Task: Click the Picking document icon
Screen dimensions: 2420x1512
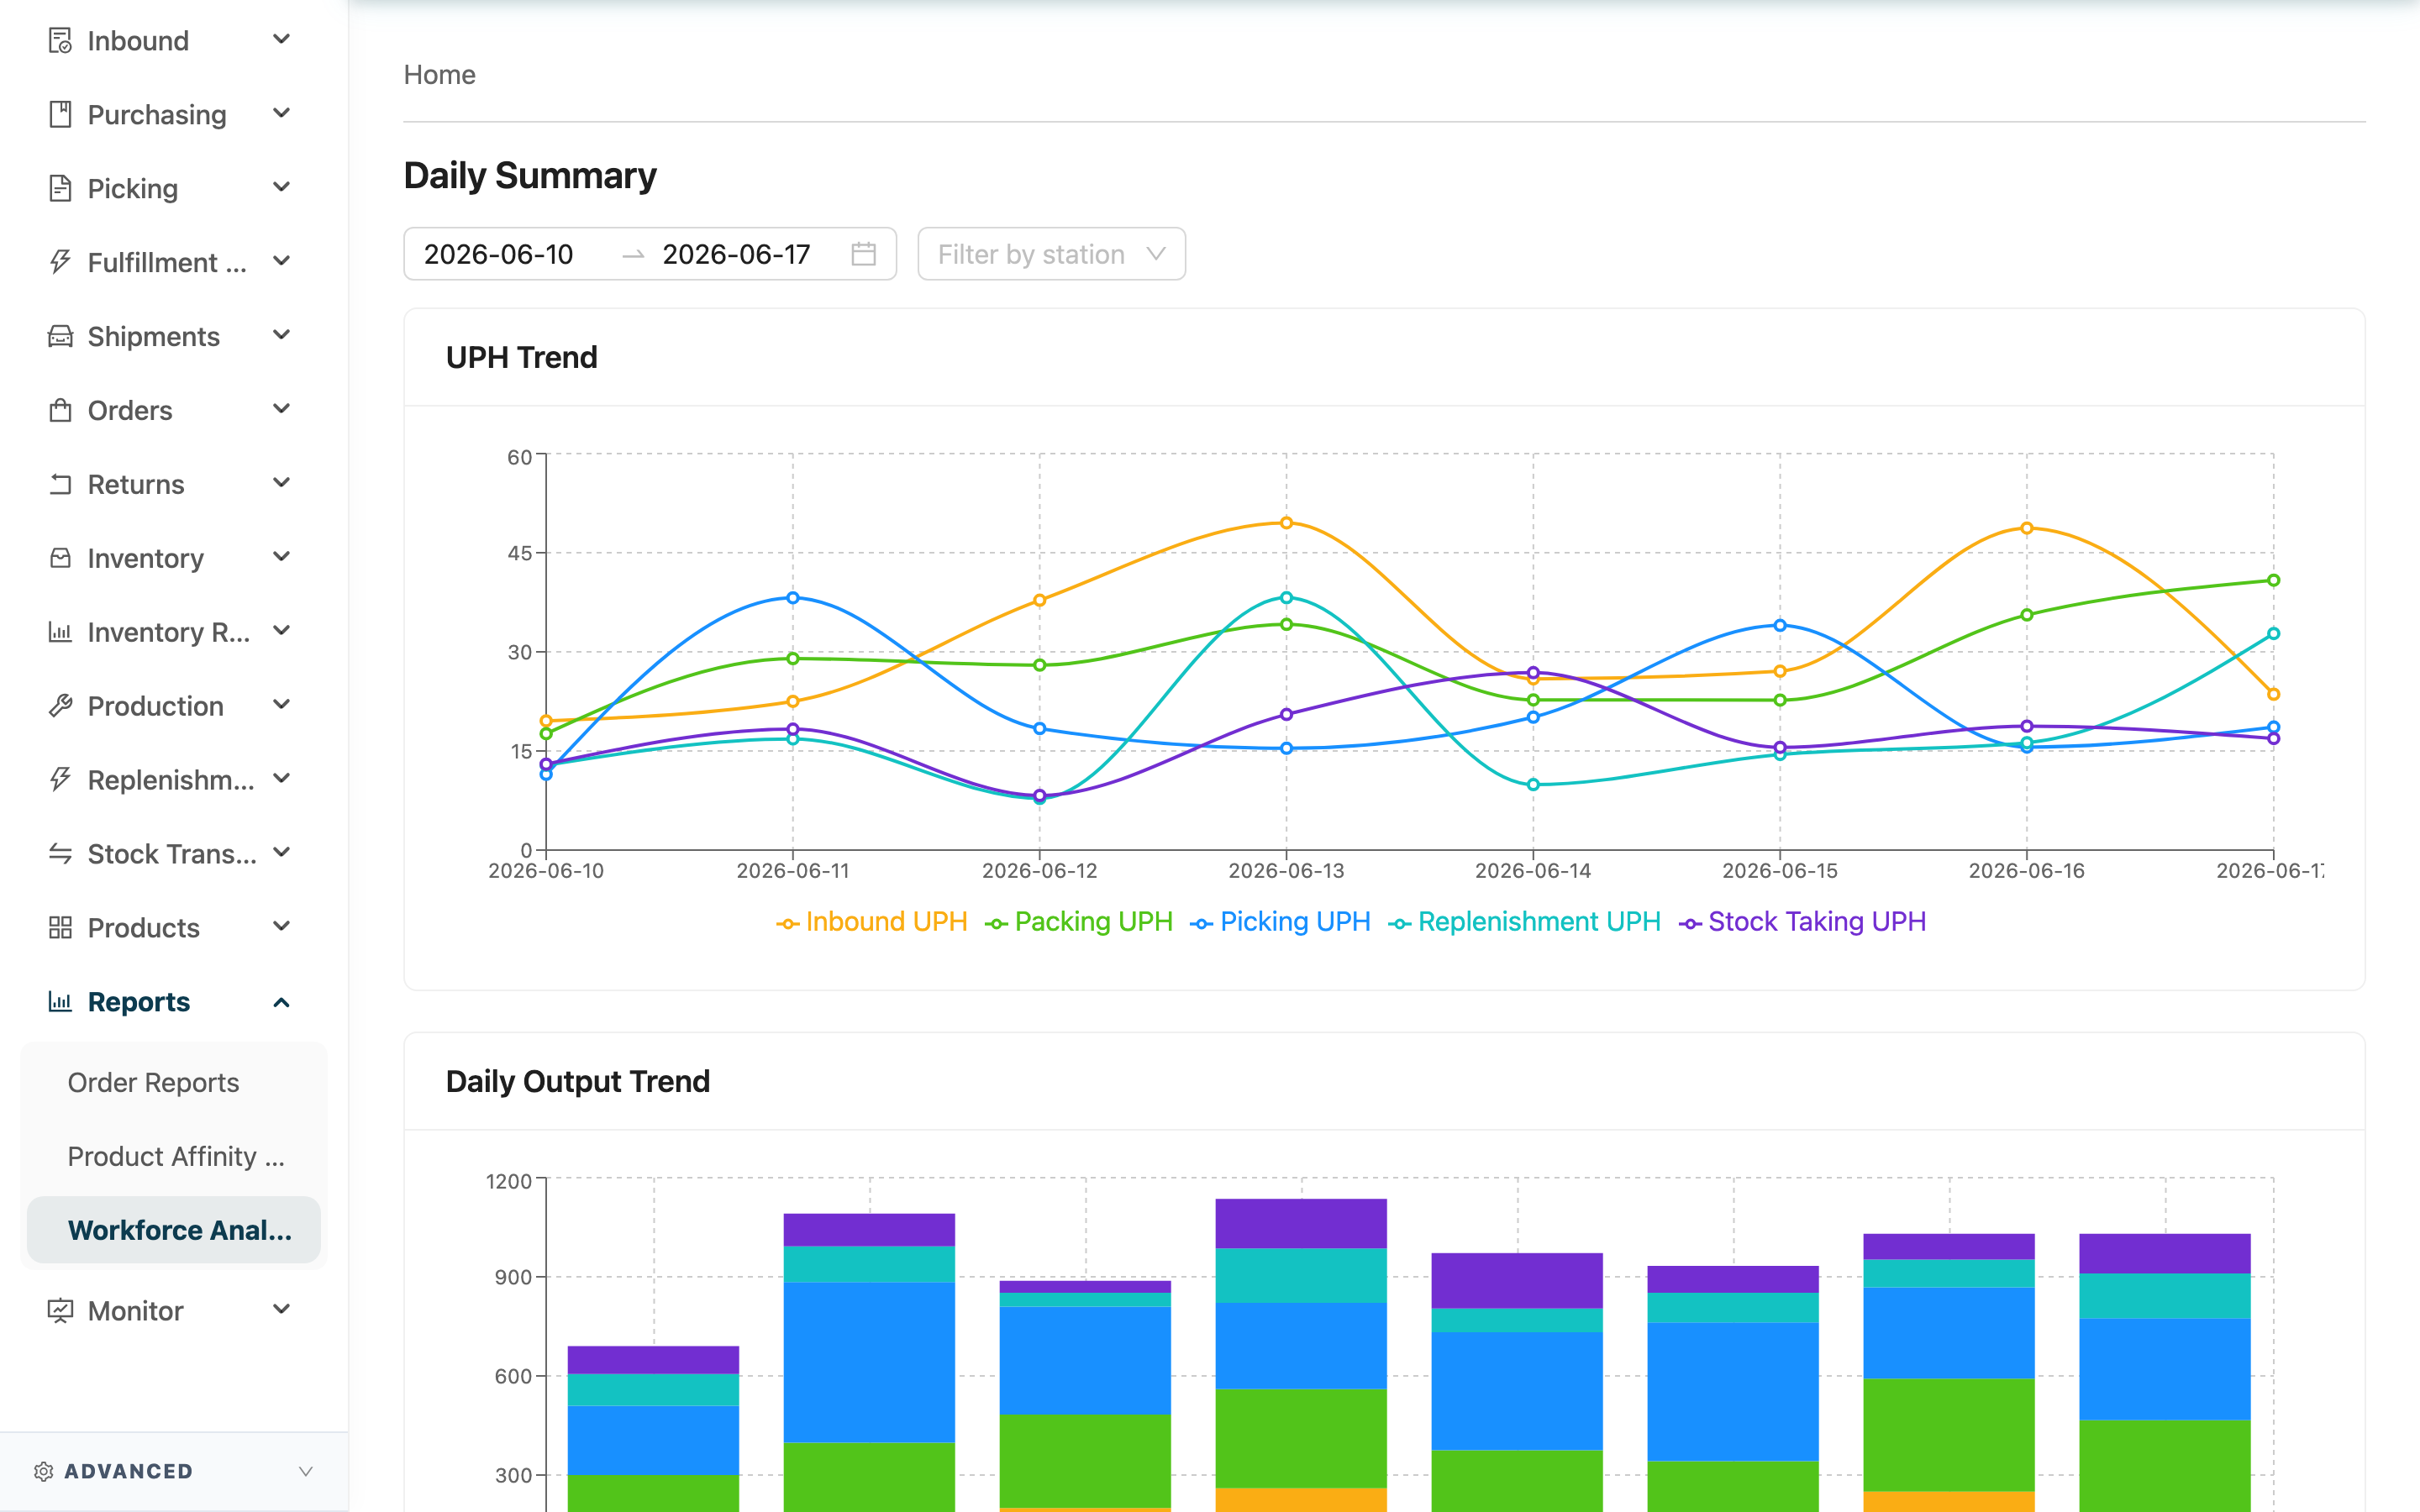Action: pos(60,189)
